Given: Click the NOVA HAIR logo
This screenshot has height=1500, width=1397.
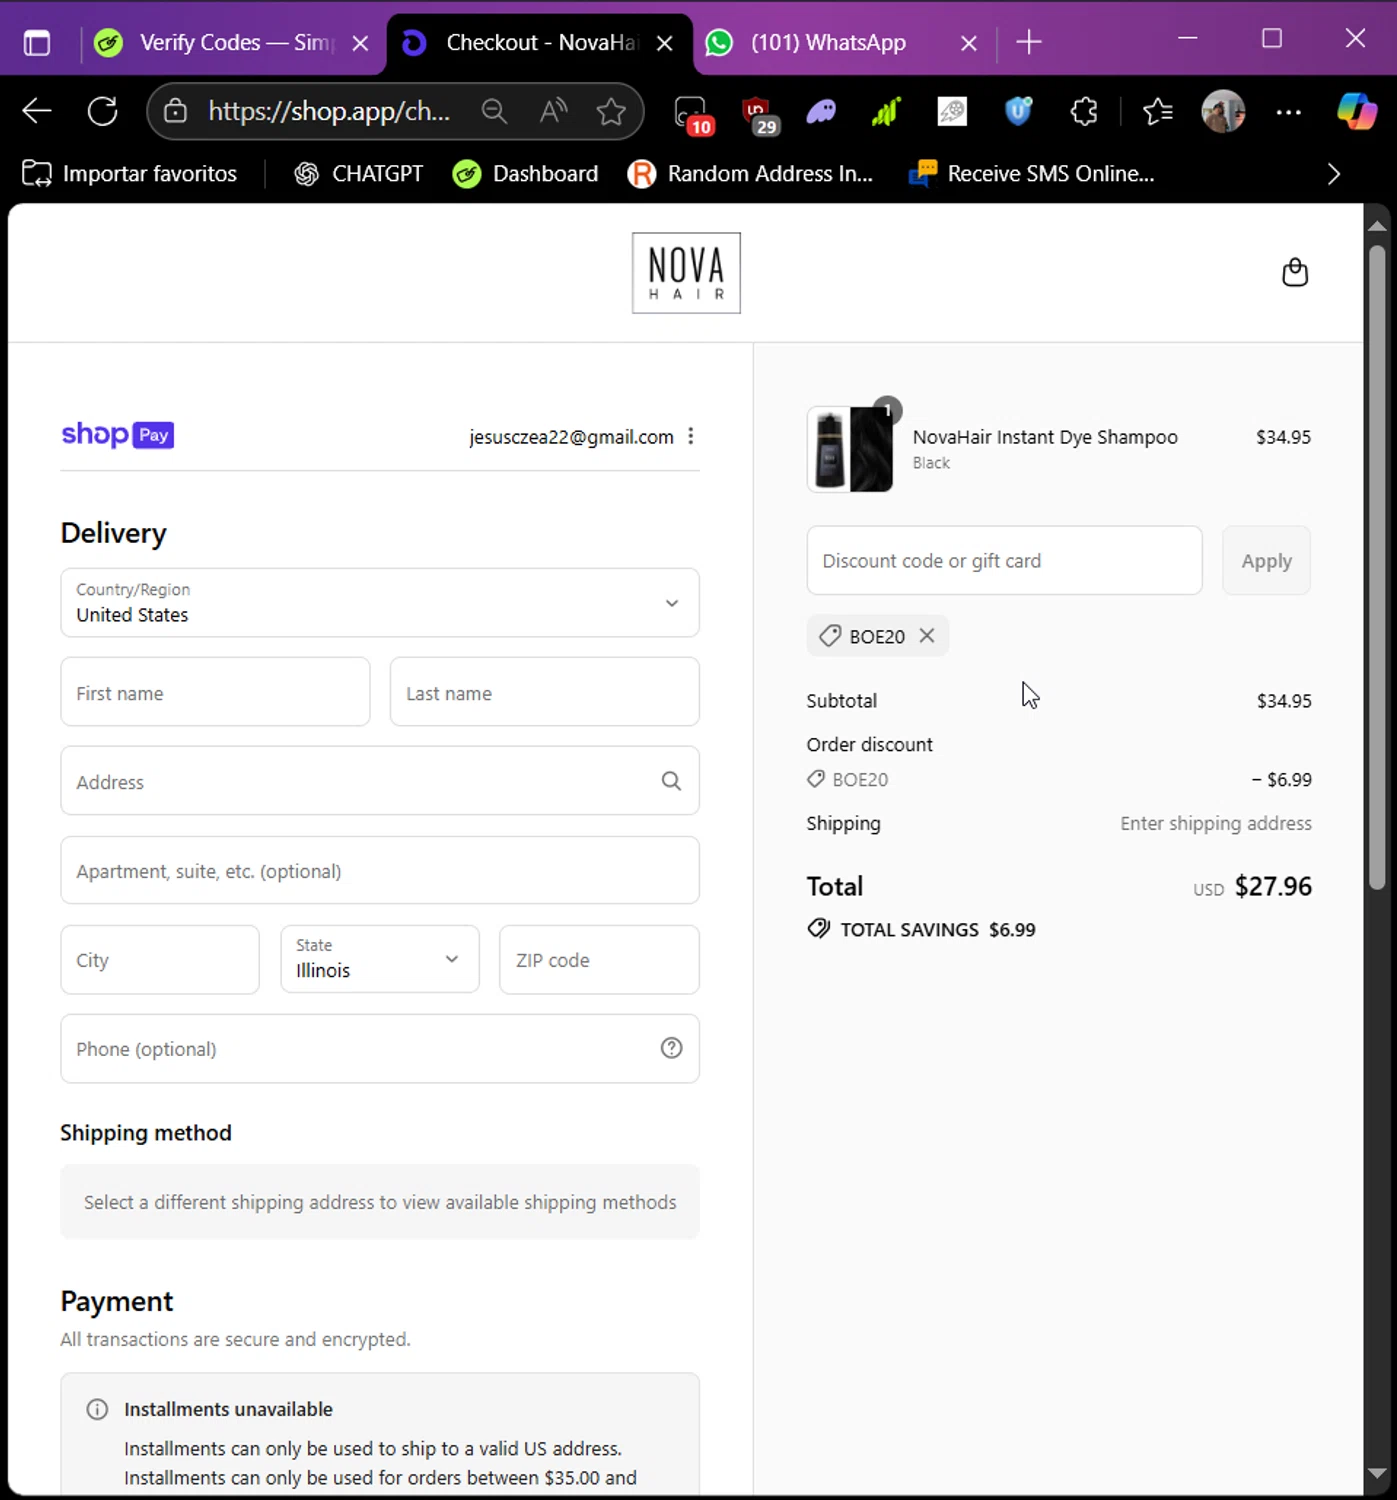Looking at the screenshot, I should click(x=686, y=273).
